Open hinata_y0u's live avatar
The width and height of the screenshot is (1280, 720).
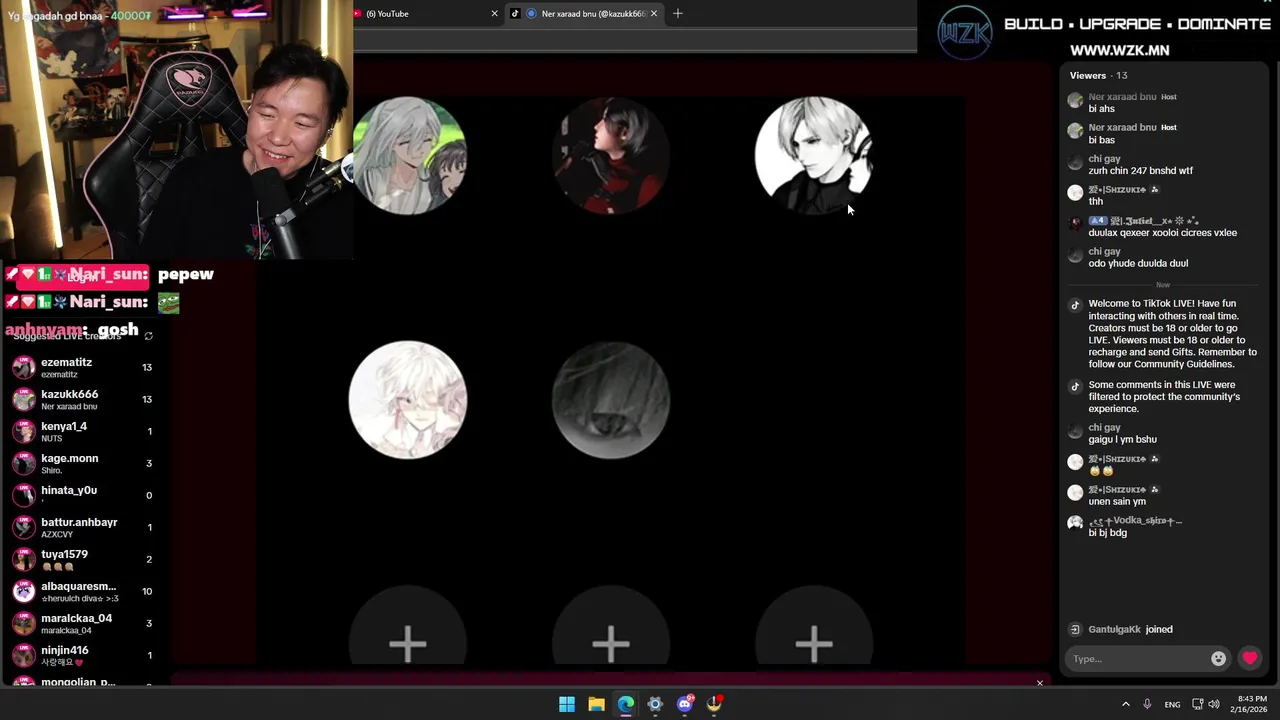pyautogui.click(x=24, y=496)
